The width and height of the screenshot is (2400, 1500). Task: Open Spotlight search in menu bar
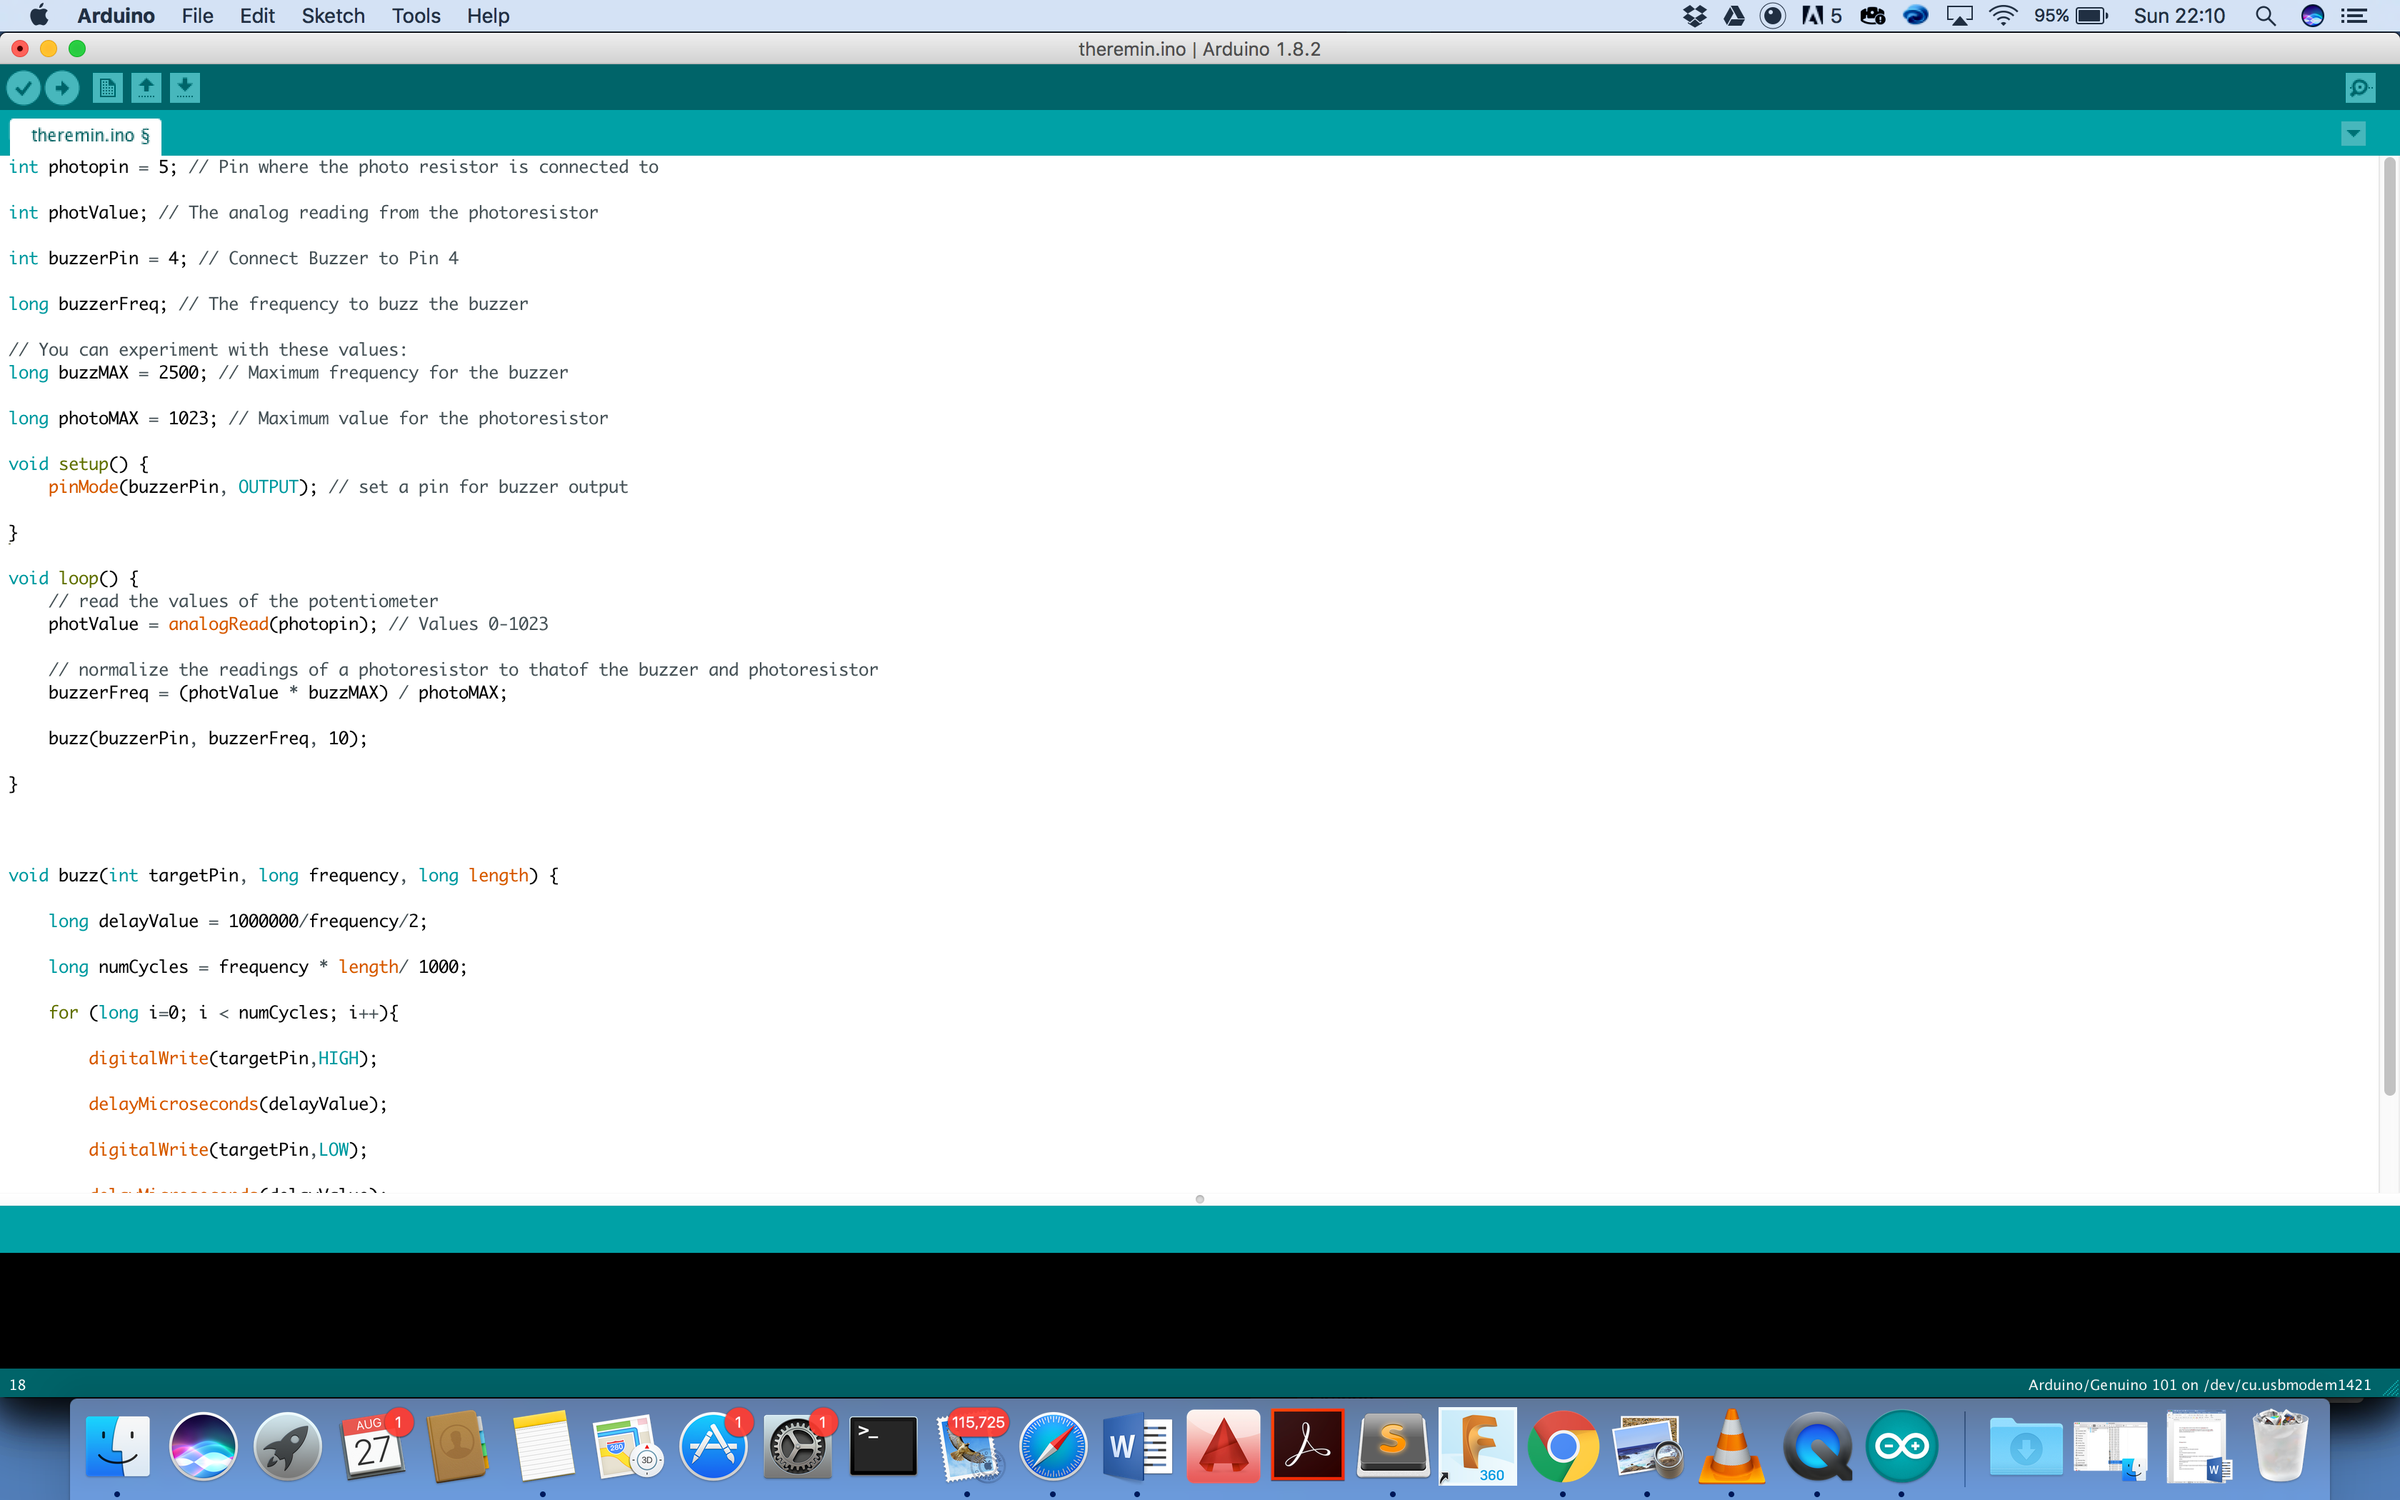[2266, 16]
